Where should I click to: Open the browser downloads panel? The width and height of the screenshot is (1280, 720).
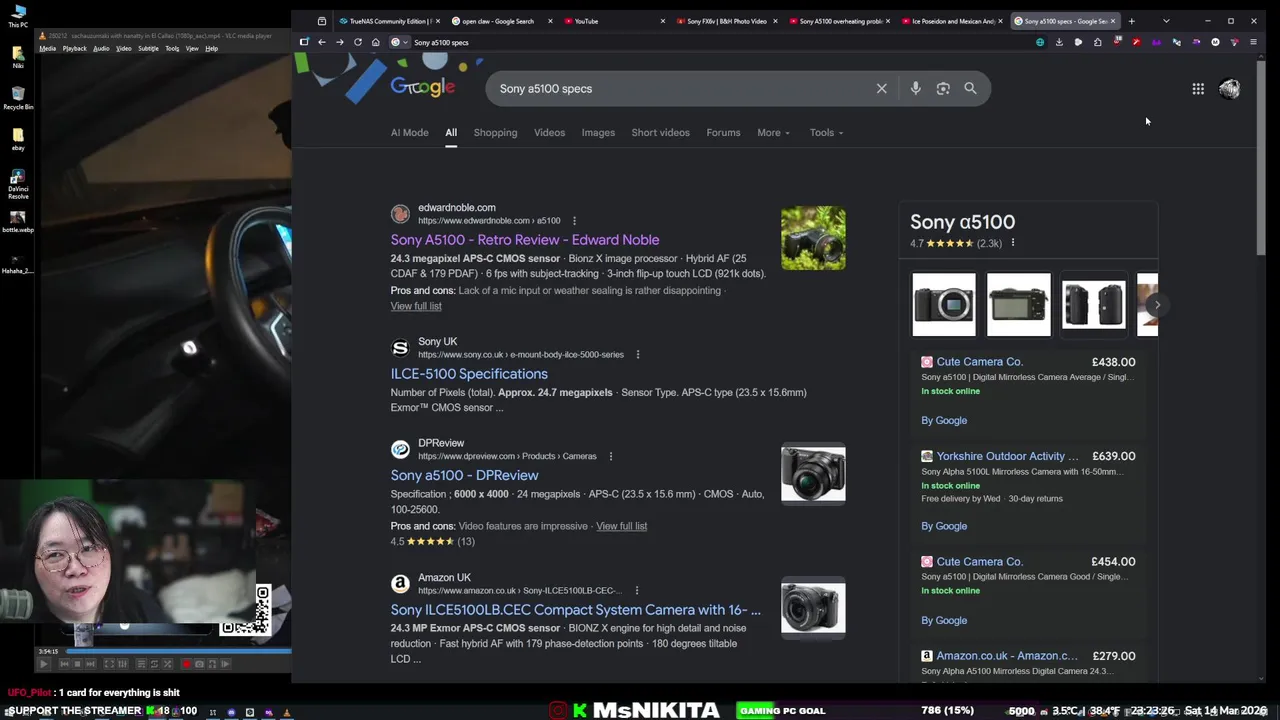click(x=1059, y=42)
